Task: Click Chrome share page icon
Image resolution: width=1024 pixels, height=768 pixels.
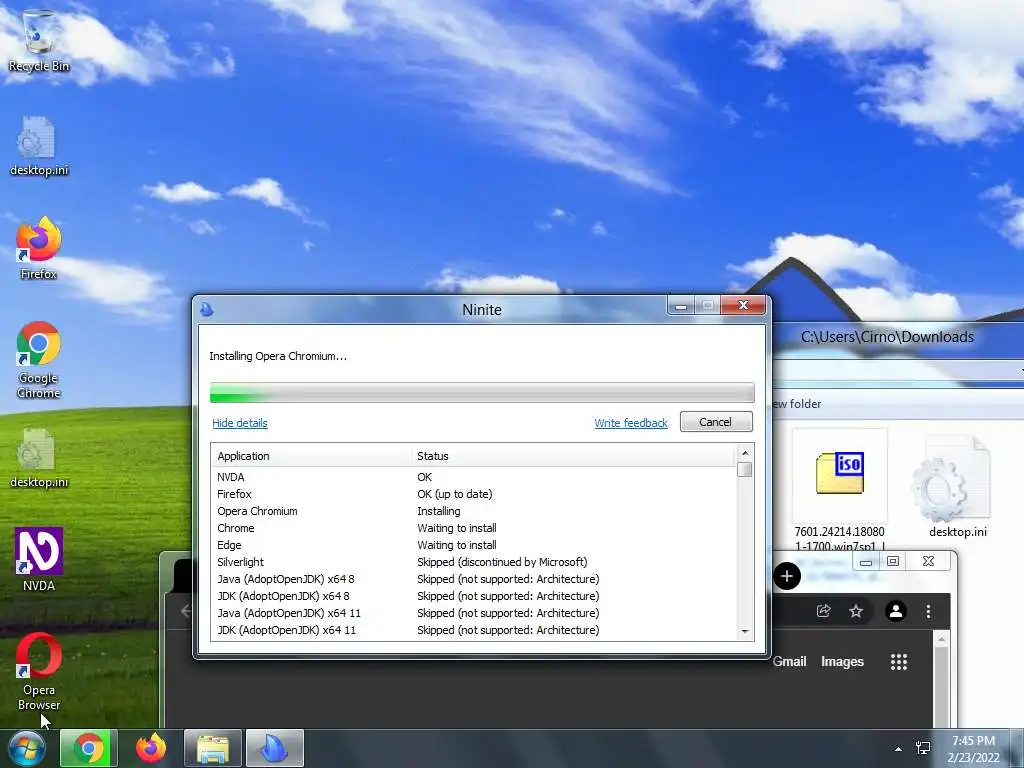Action: coord(824,611)
